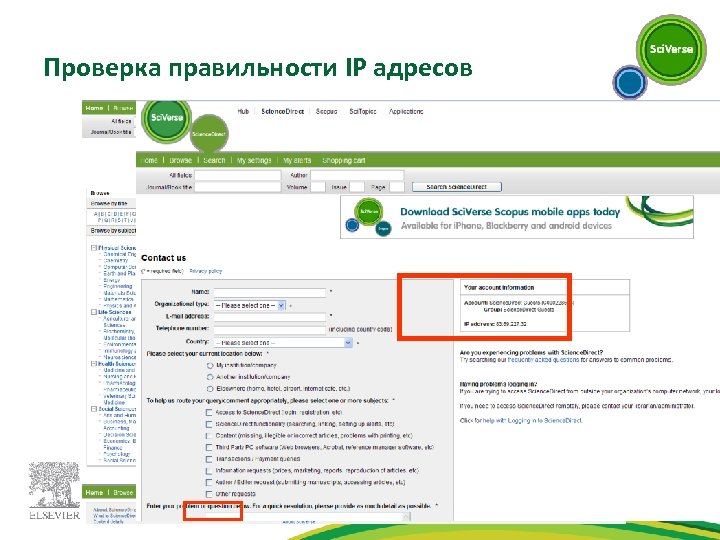Select the Elsewhere (home, hotel, airport) radio button
Screen dimensions: 720x540
click(x=210, y=389)
